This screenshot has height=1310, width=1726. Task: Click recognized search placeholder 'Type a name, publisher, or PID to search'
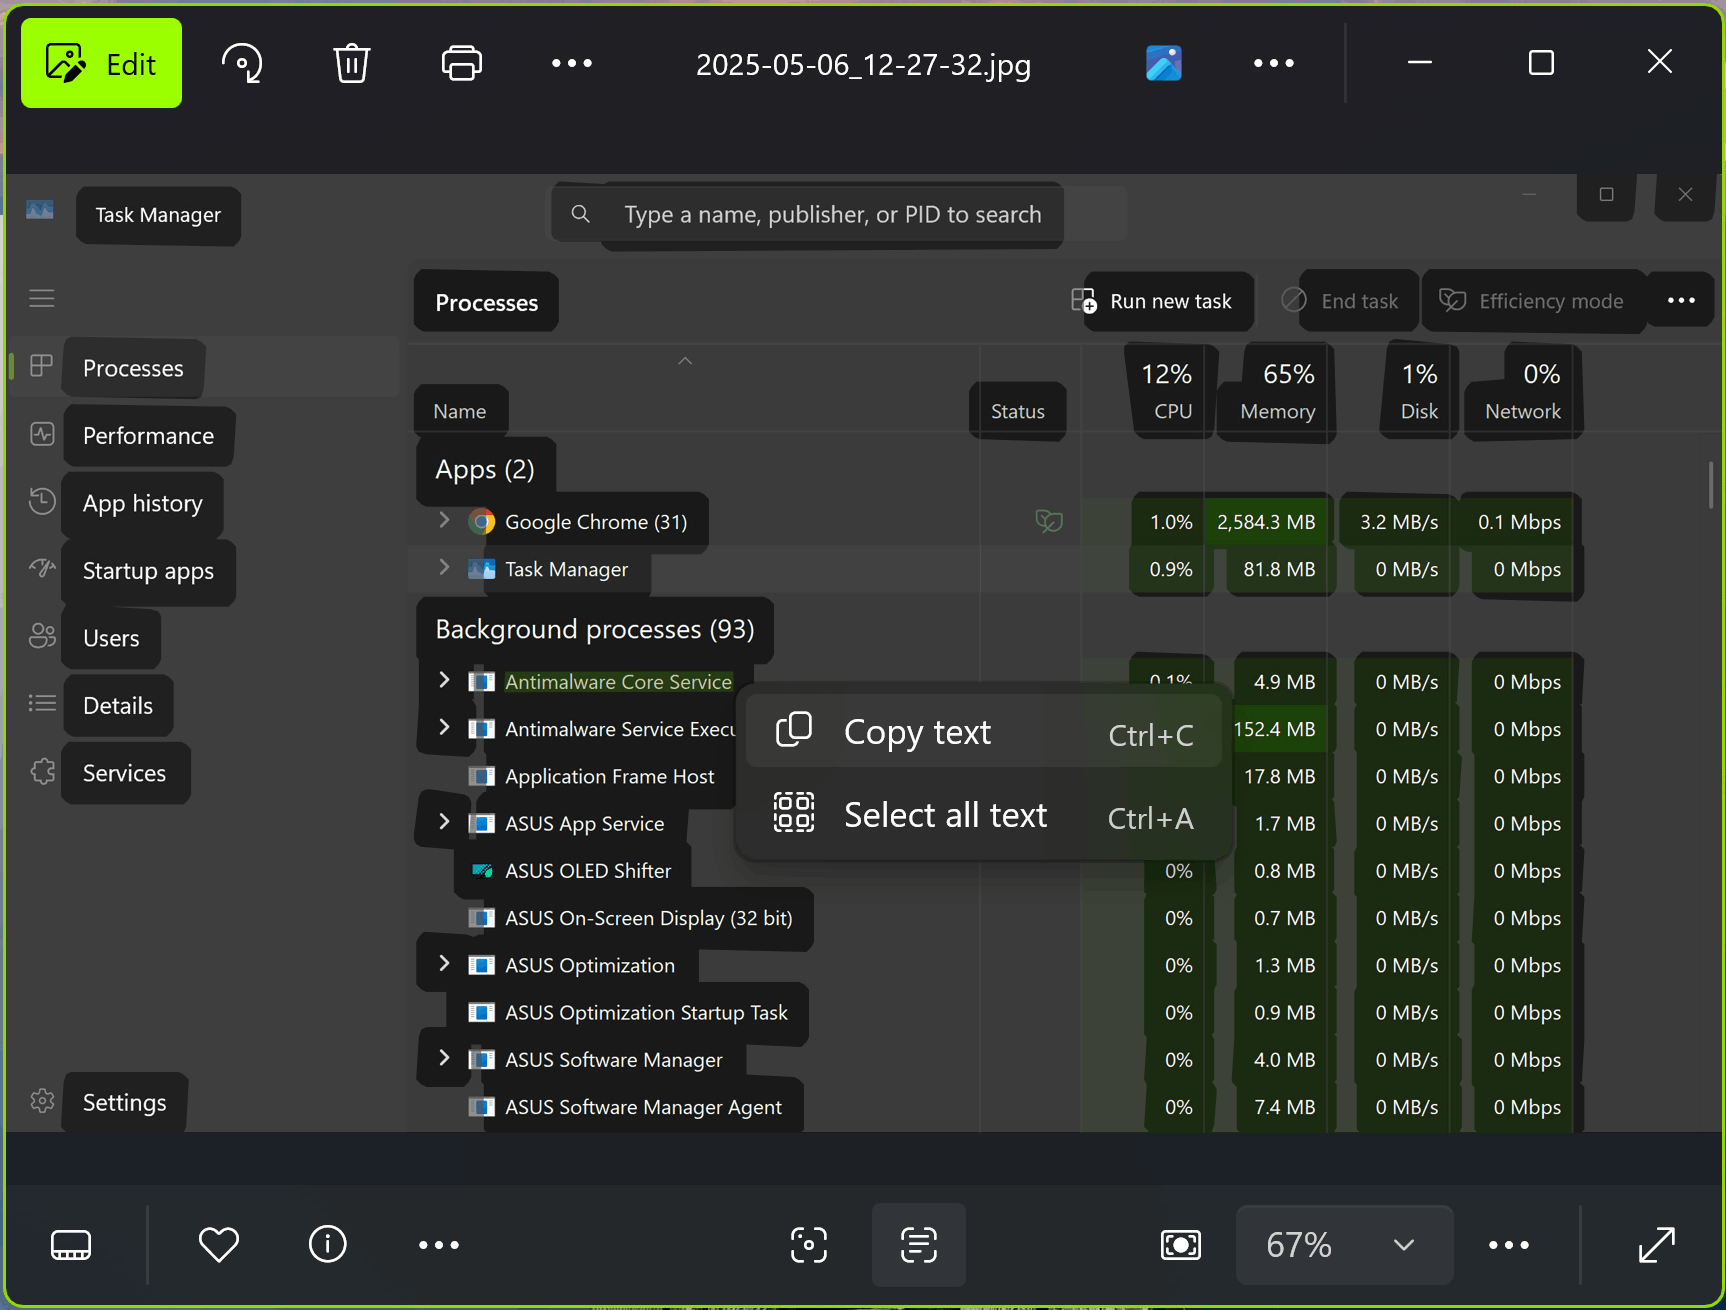(x=833, y=214)
